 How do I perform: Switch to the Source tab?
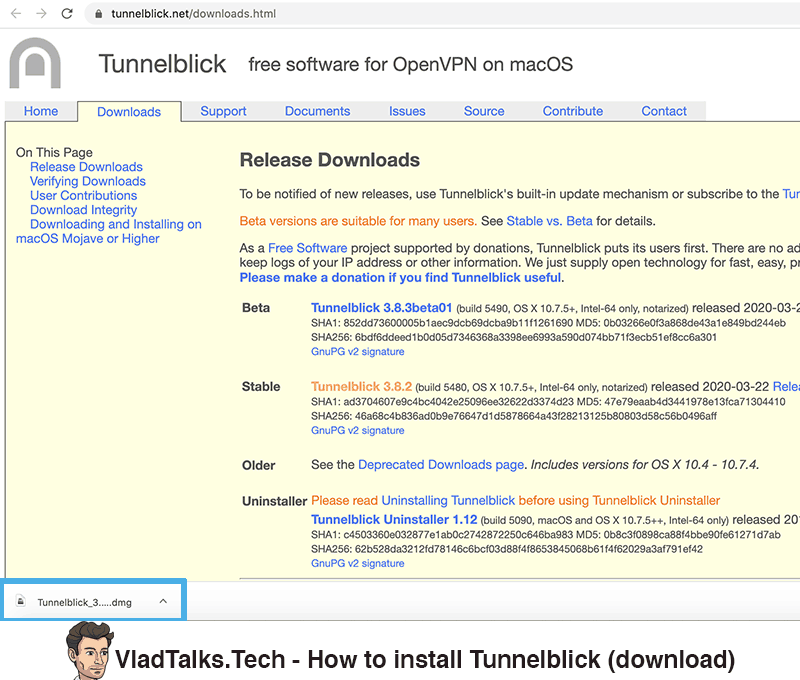coord(484,111)
